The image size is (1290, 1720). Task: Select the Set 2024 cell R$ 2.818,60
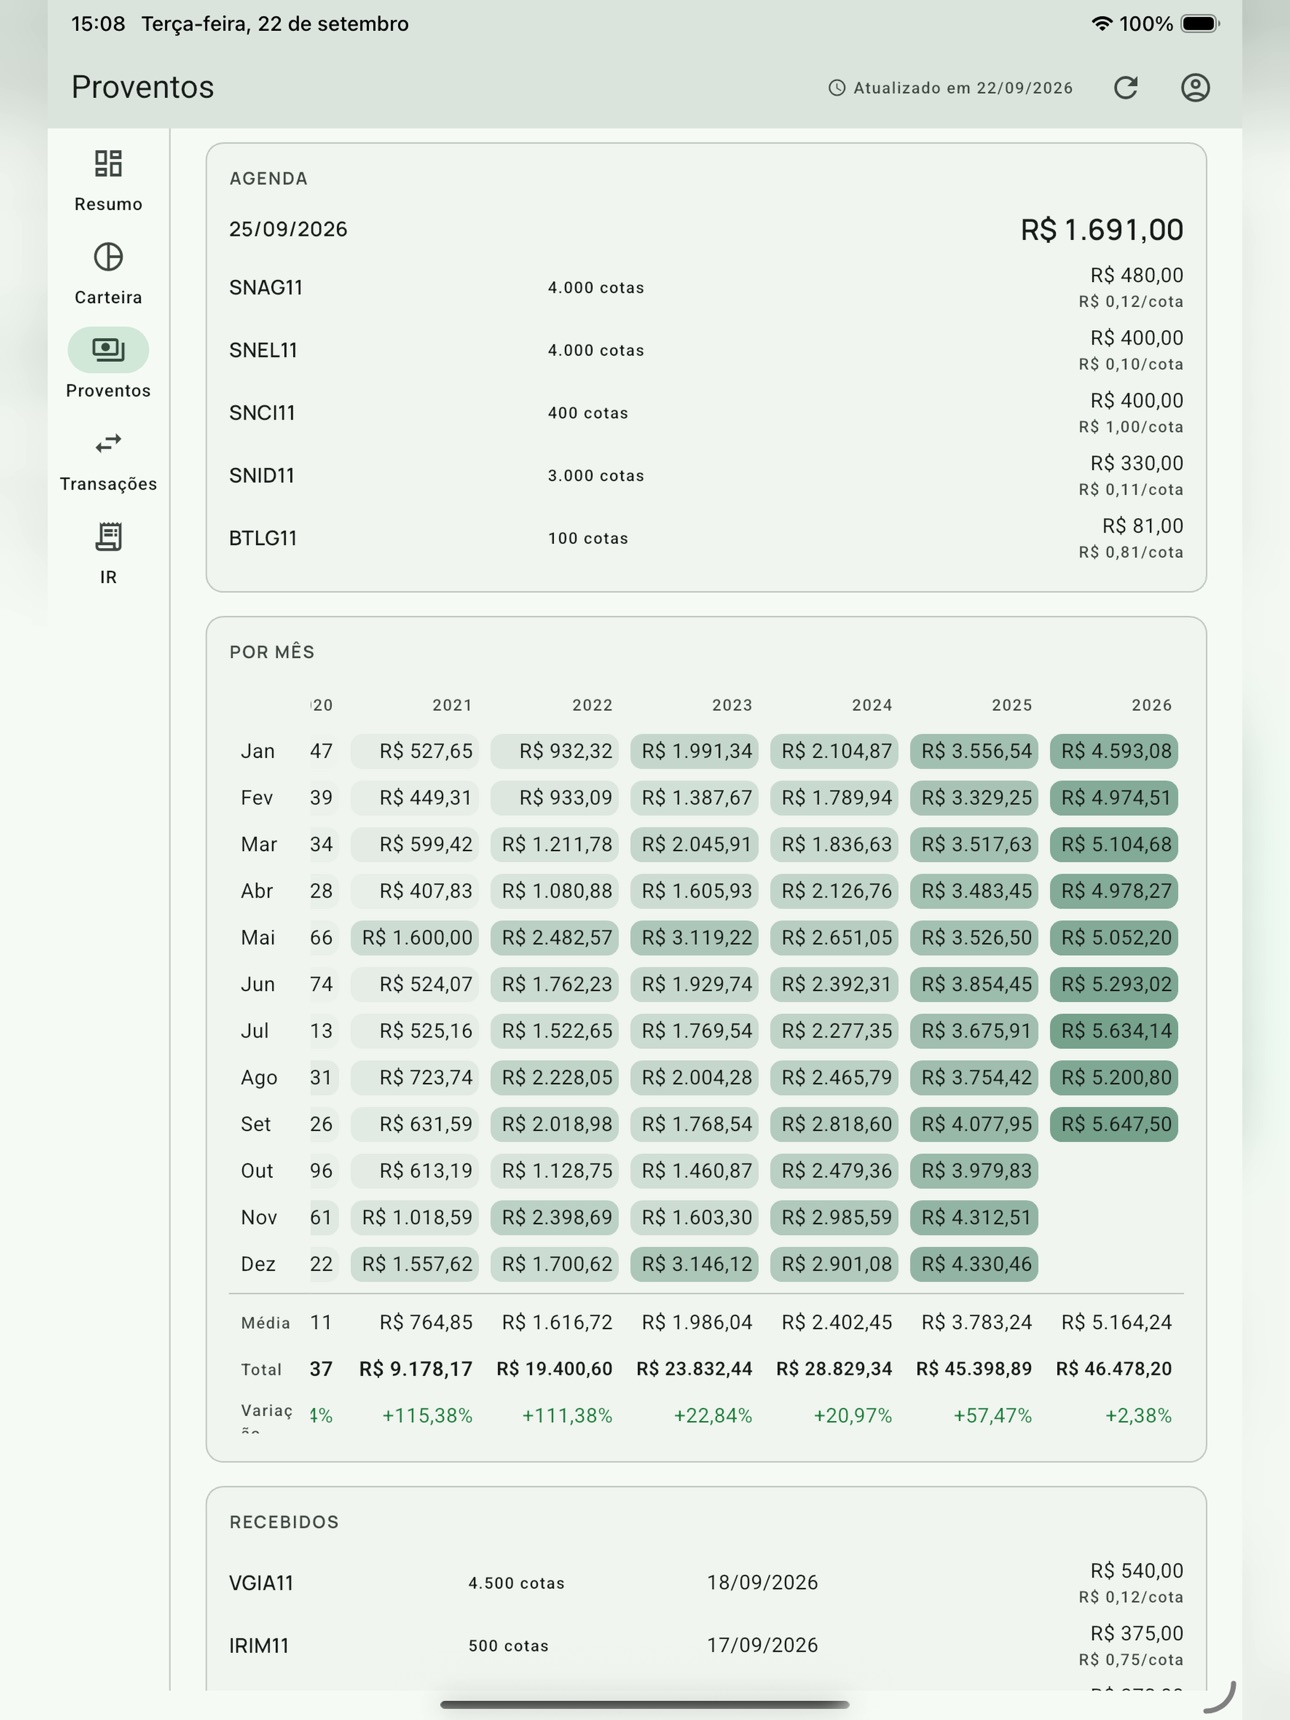click(834, 1124)
